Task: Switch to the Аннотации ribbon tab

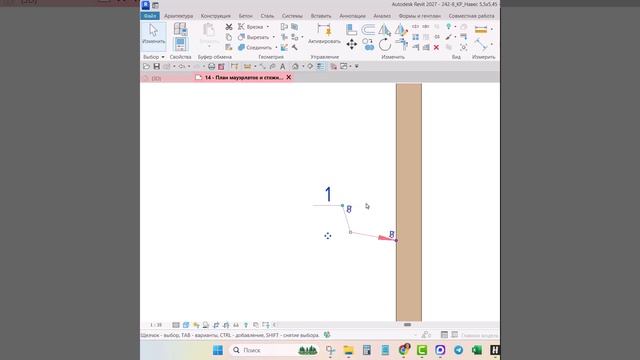Action: click(x=352, y=16)
